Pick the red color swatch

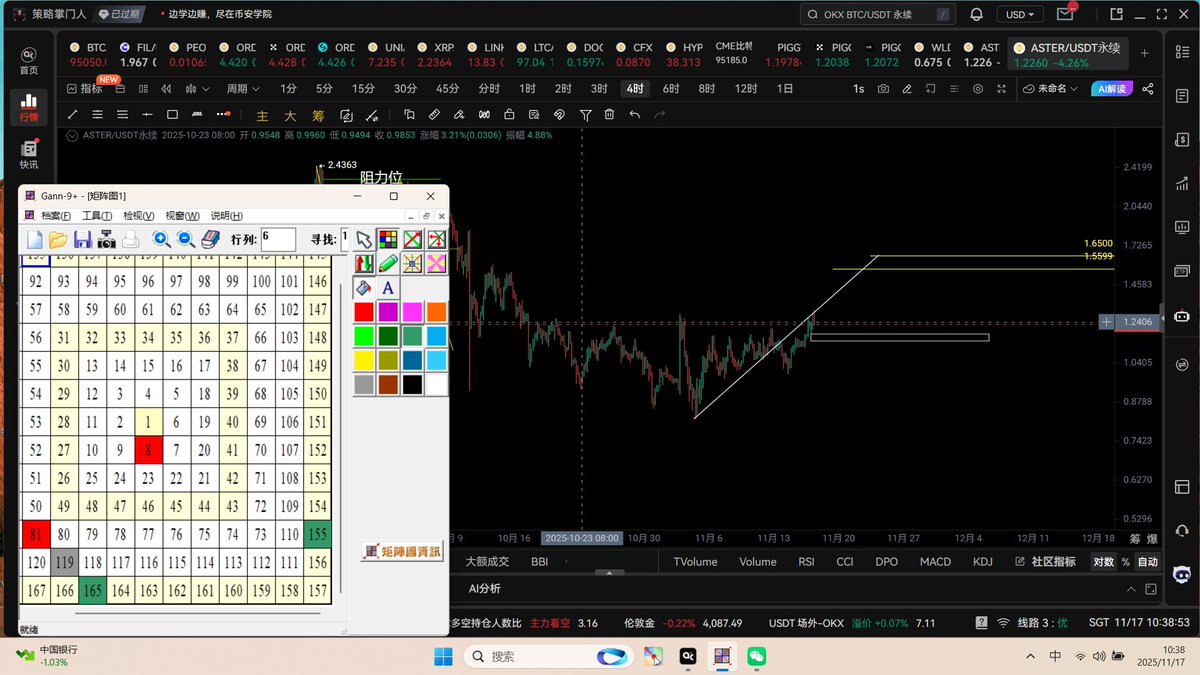364,312
